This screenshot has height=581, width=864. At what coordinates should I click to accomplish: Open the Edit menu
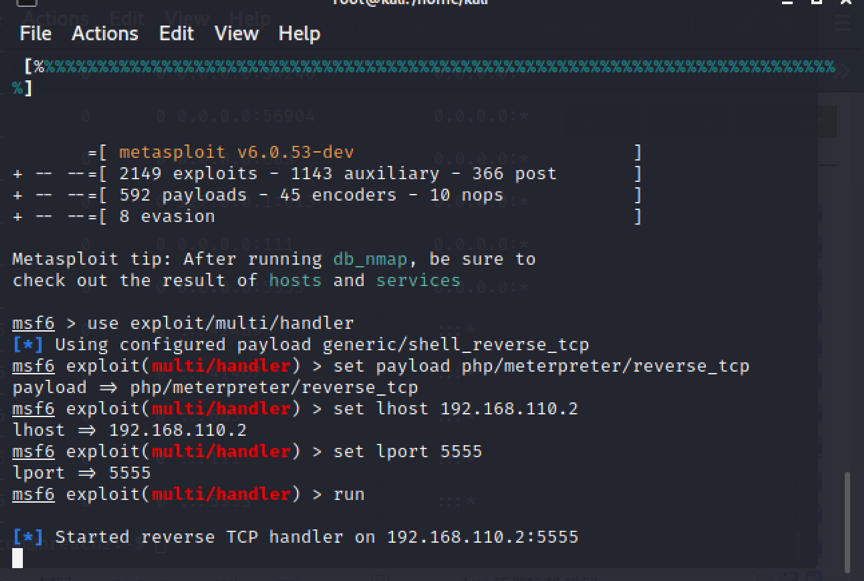[176, 34]
